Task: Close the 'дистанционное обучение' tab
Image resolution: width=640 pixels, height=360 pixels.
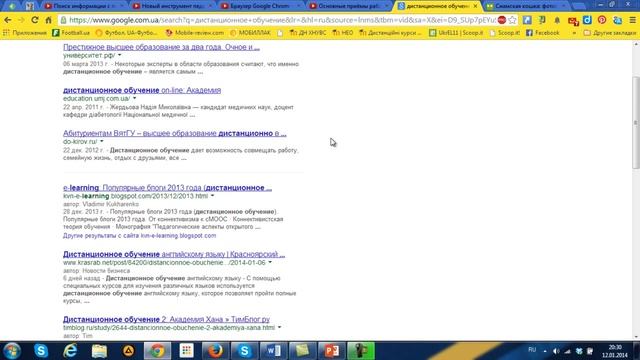Action: pos(475,6)
